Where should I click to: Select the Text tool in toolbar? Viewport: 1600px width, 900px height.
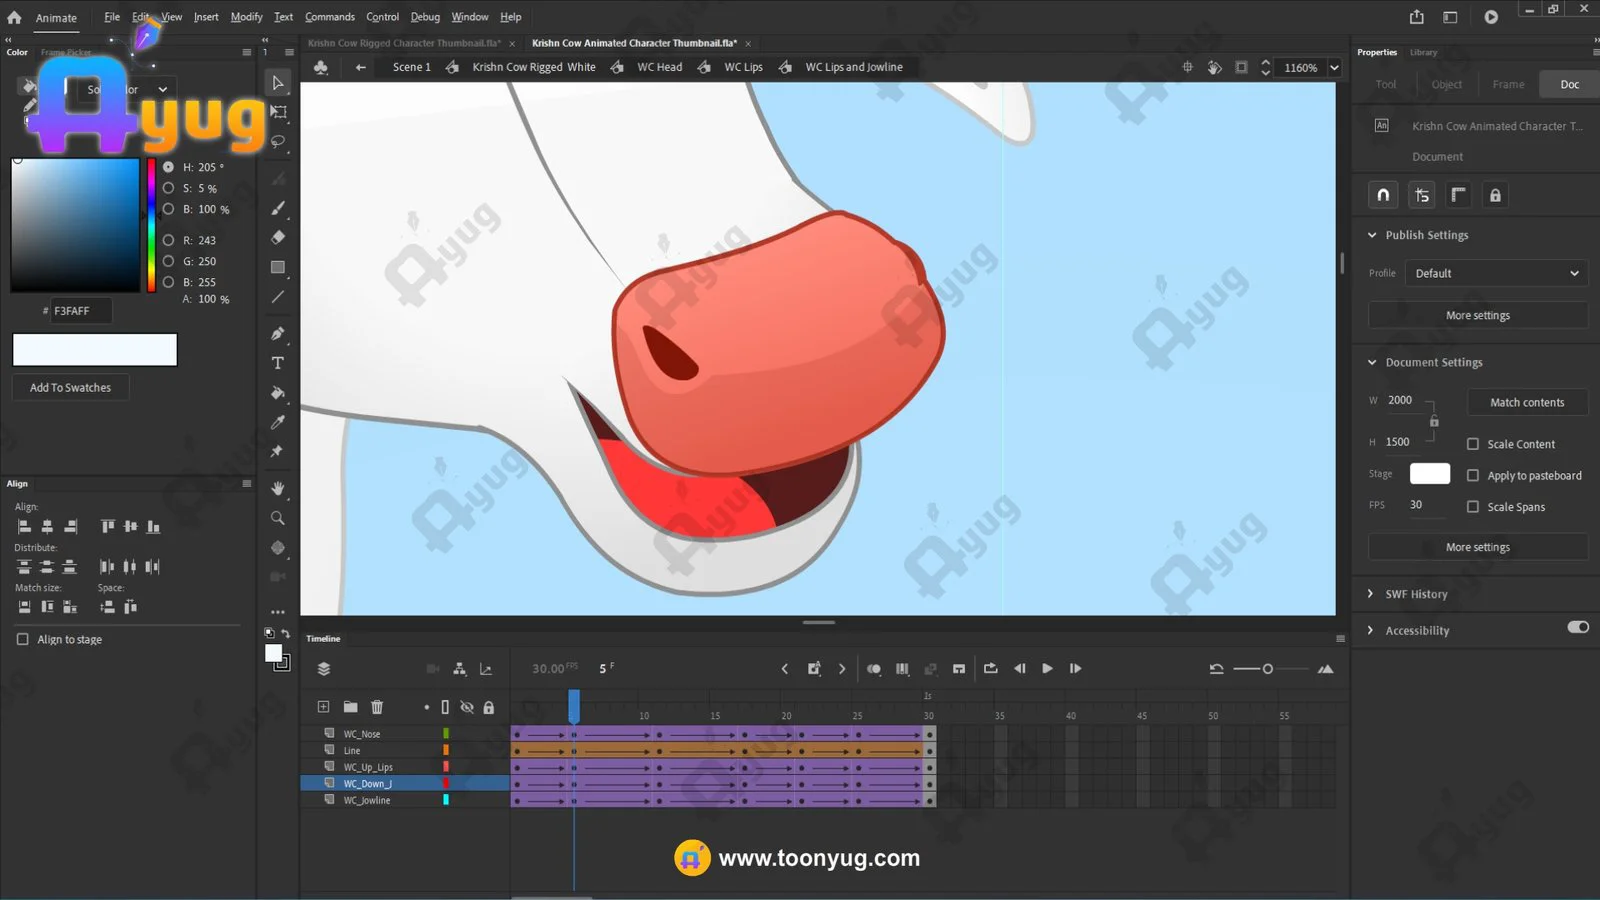pyautogui.click(x=278, y=363)
